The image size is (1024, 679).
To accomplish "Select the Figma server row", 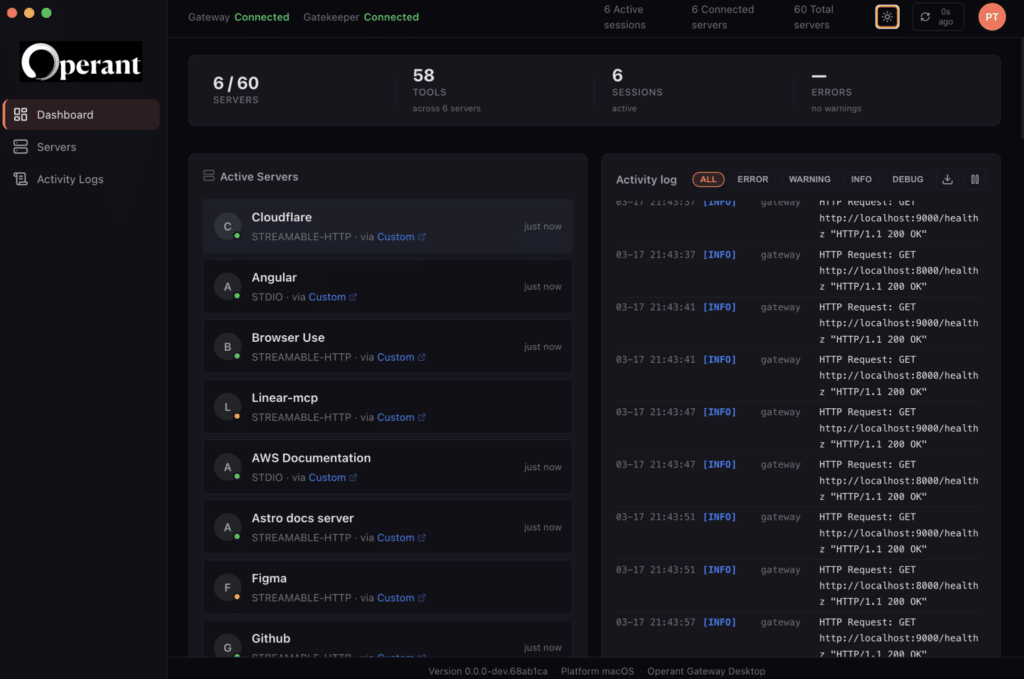I will [x=387, y=588].
